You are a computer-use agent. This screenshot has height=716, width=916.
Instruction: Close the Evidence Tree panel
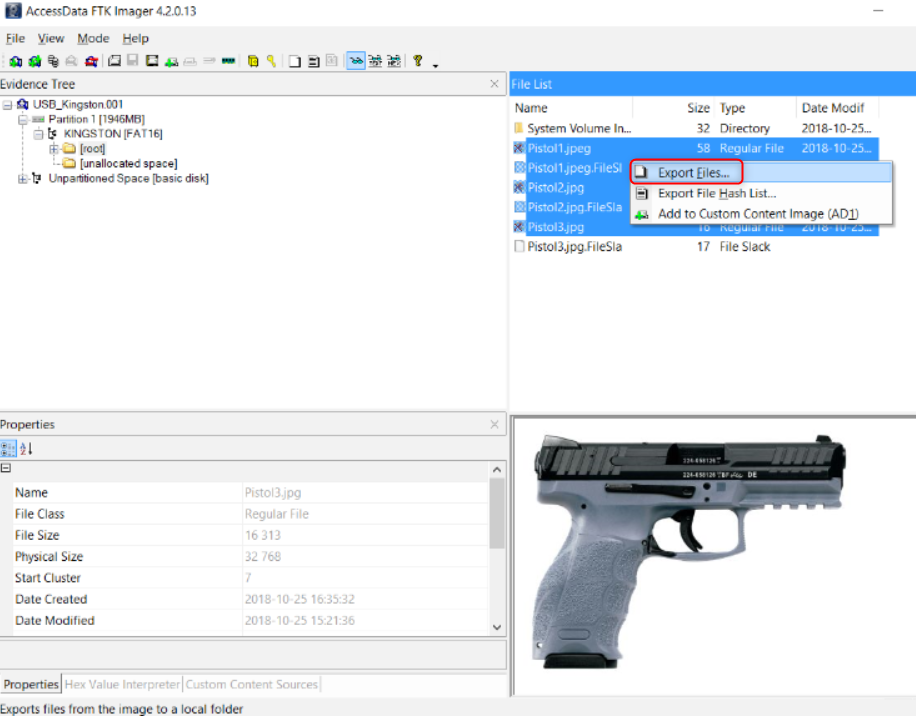(494, 85)
